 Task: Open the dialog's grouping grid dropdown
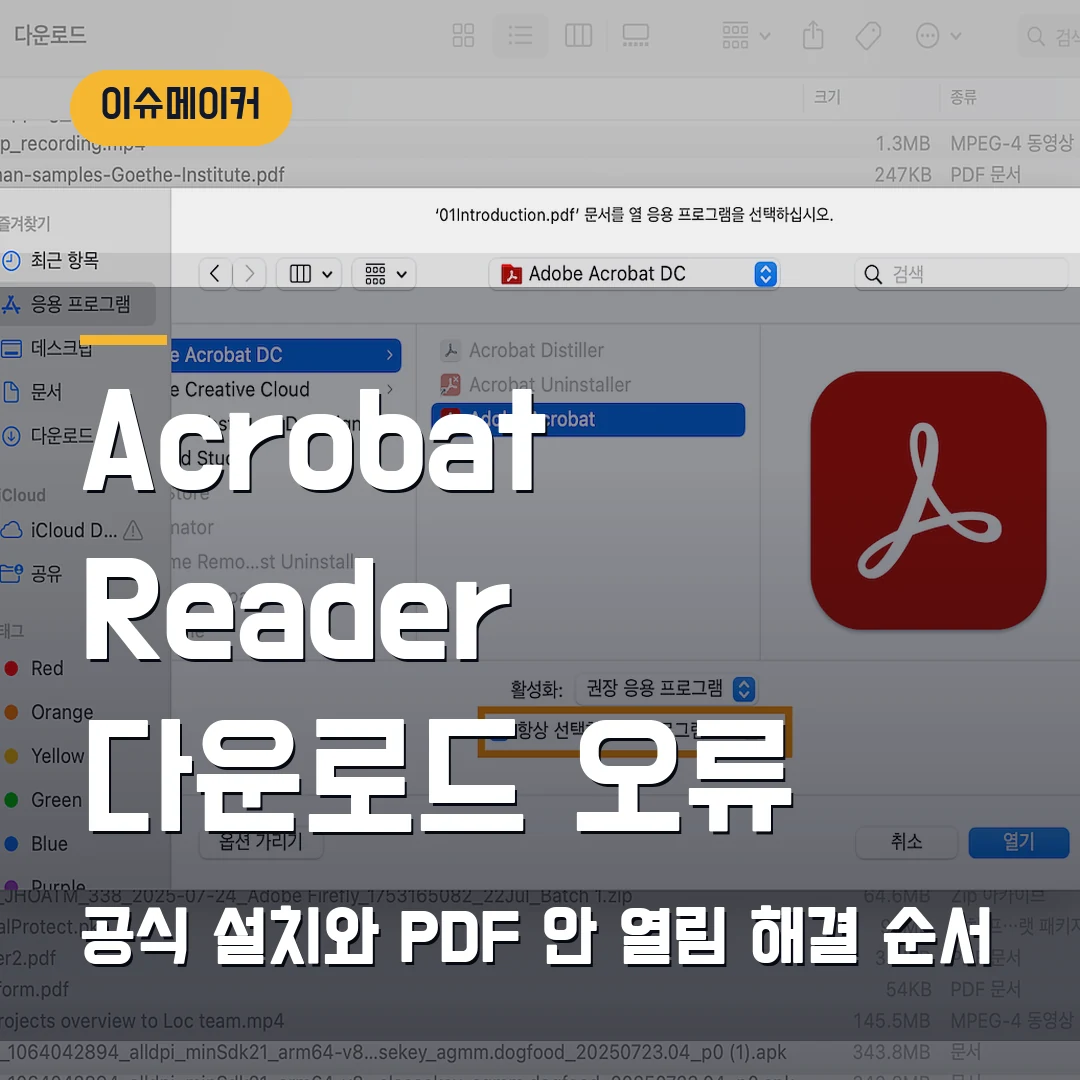pos(384,274)
